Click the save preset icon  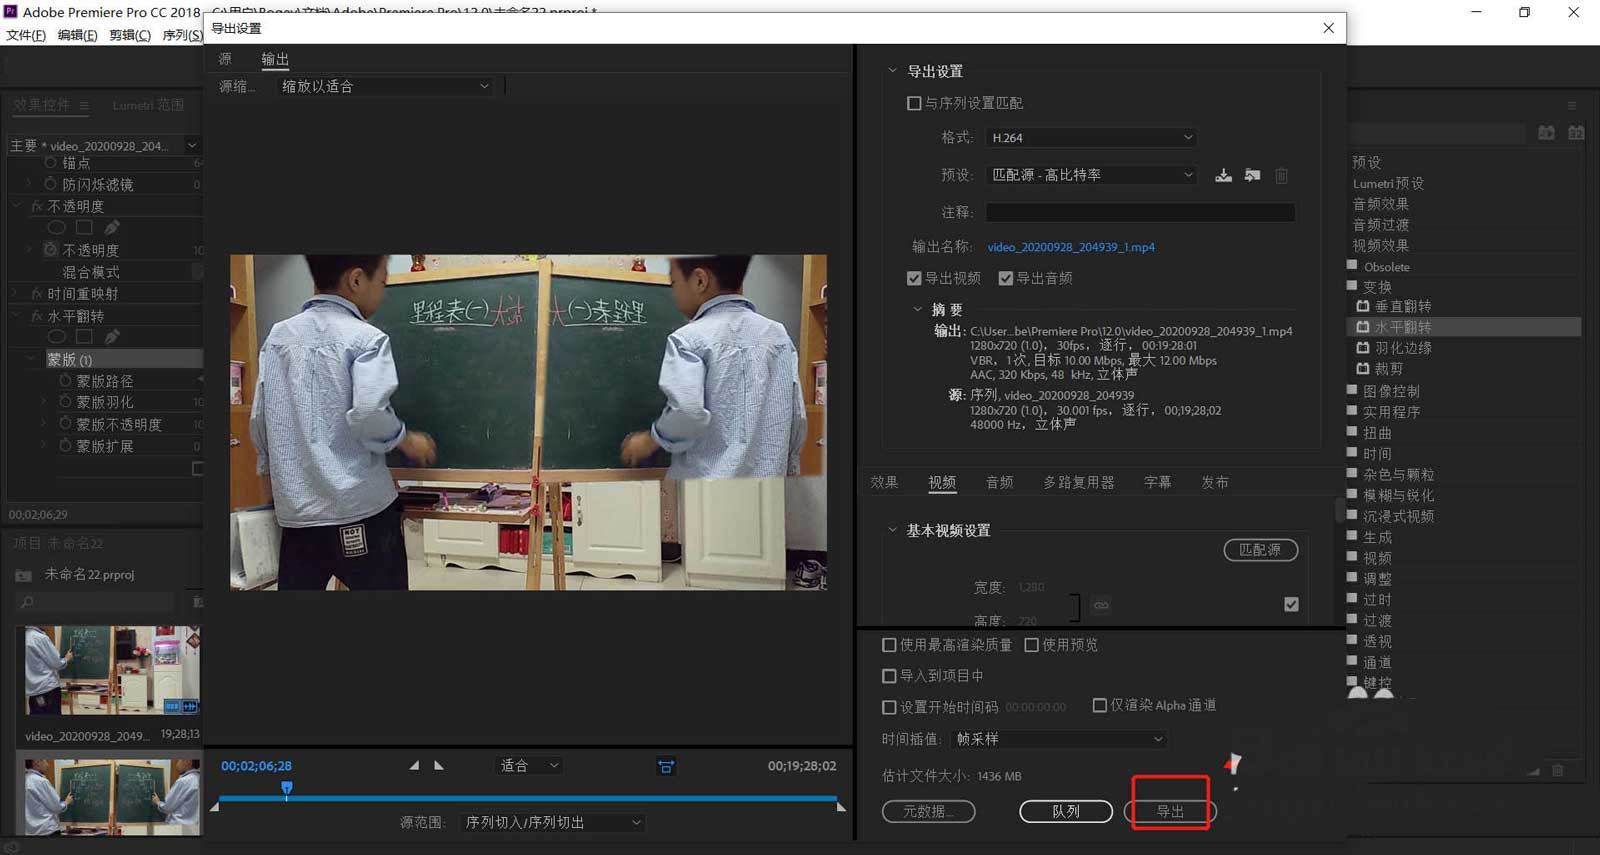click(1223, 175)
